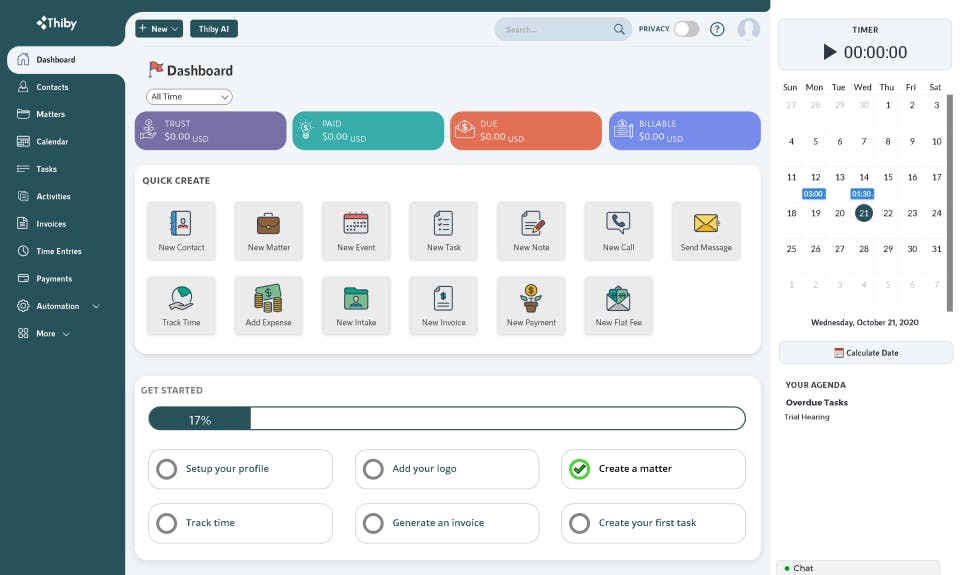Screen dimensions: 960x575
Task: Open the user profile avatar
Action: tap(748, 29)
